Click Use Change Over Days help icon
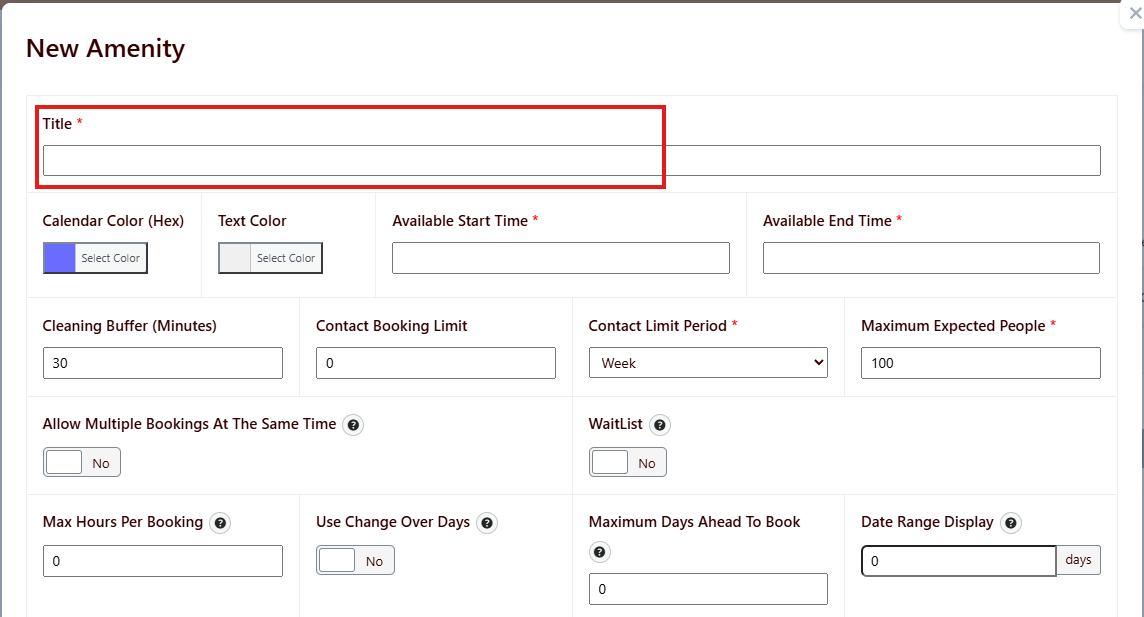 tap(487, 523)
